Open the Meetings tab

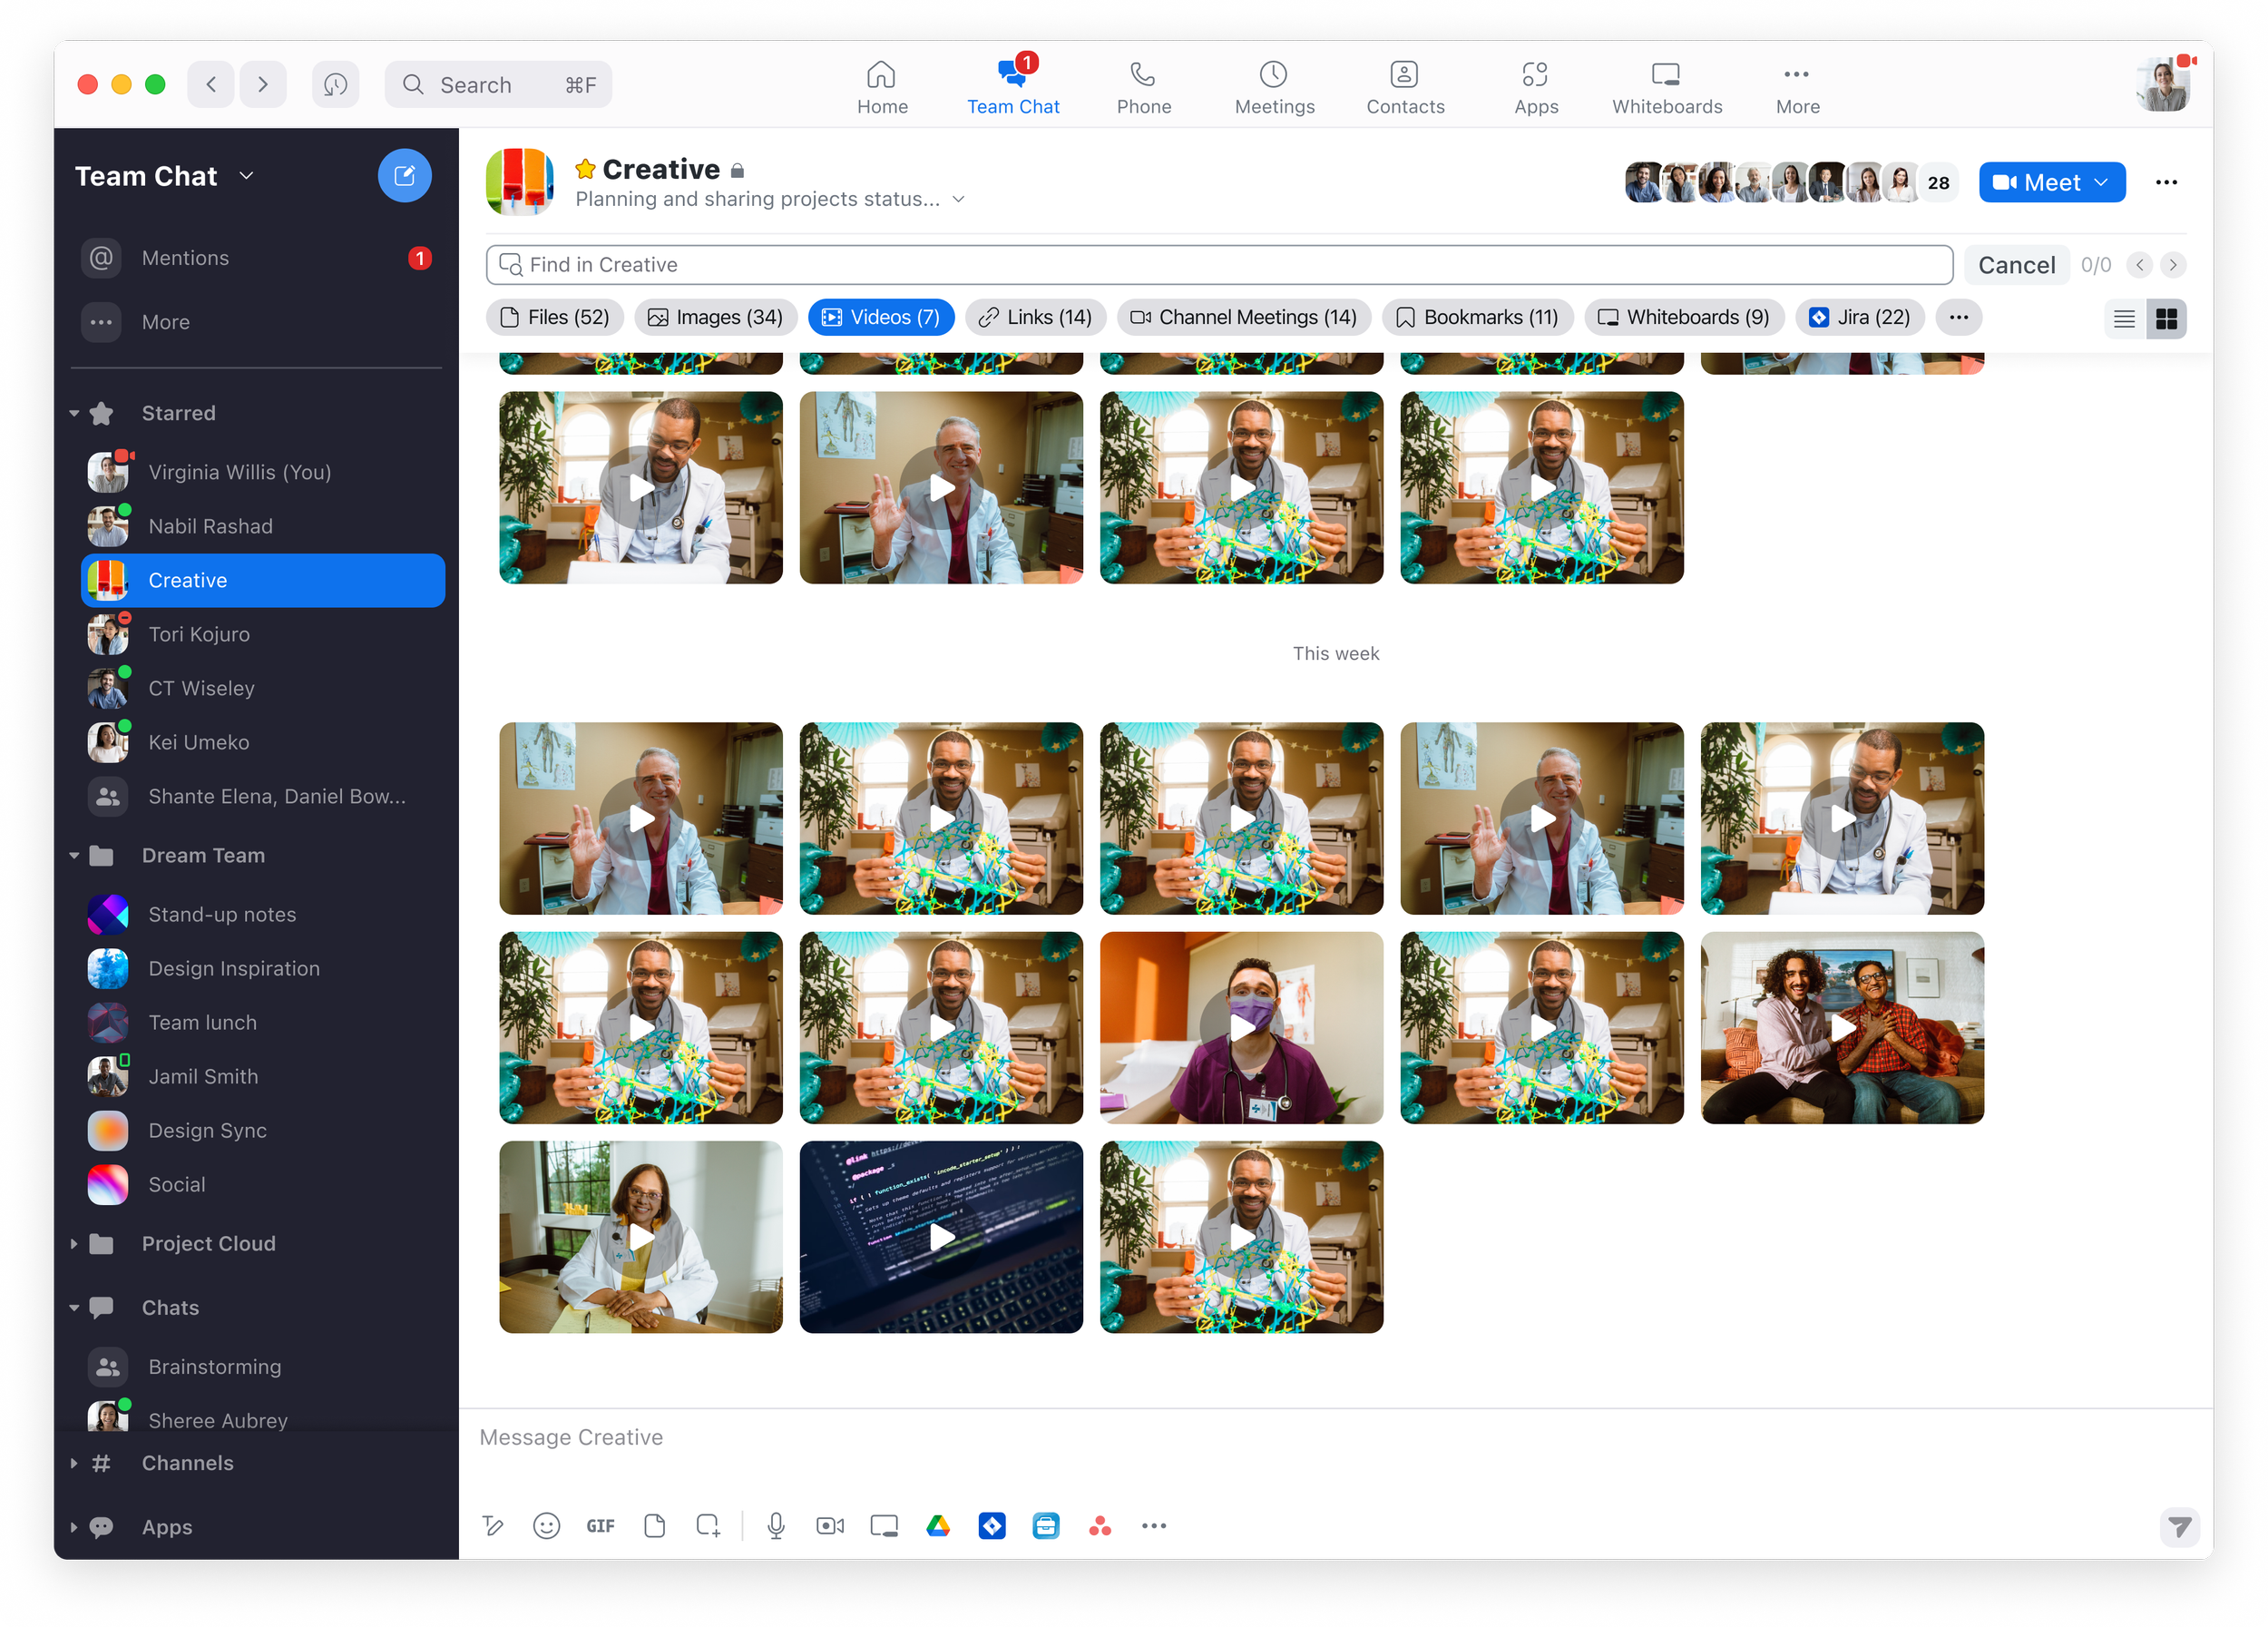point(1274,87)
